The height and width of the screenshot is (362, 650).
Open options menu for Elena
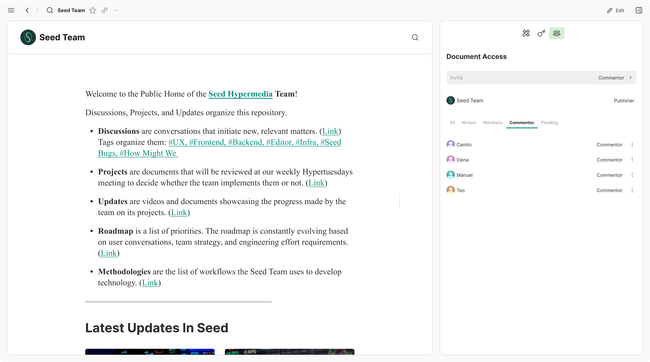point(632,160)
